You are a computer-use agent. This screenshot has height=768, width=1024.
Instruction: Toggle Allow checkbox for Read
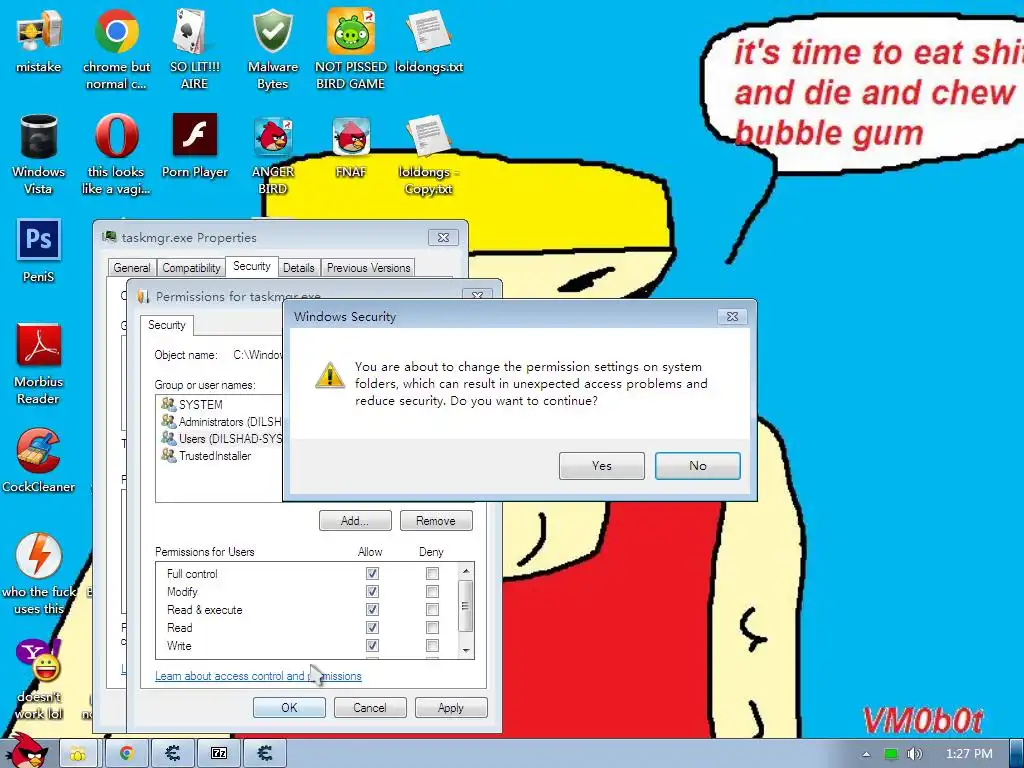(x=372, y=628)
